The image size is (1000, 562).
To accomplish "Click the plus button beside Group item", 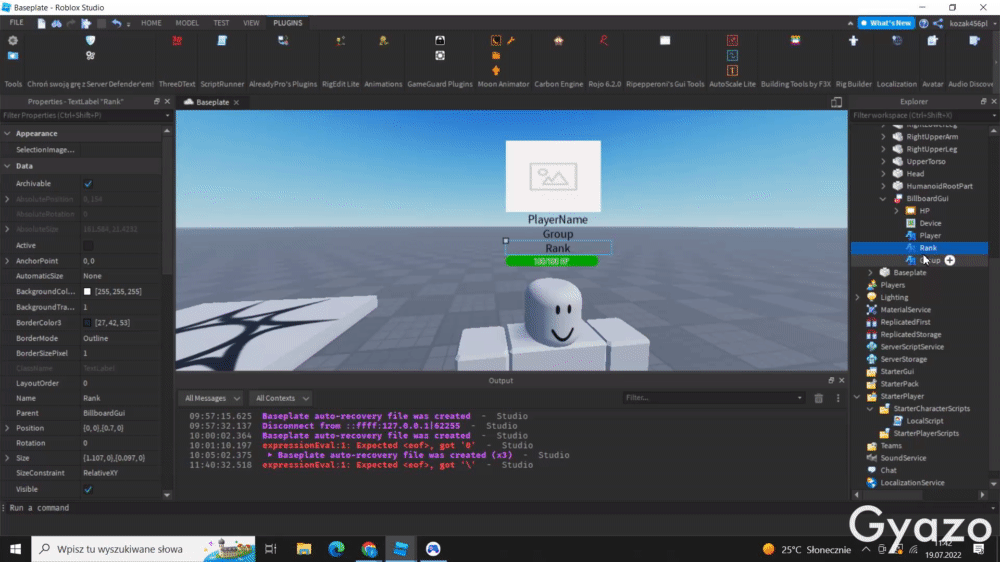I will coord(950,260).
